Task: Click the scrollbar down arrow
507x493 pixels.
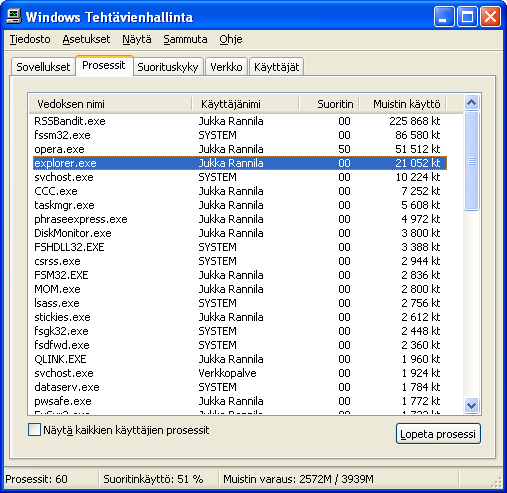Action: pos(471,406)
